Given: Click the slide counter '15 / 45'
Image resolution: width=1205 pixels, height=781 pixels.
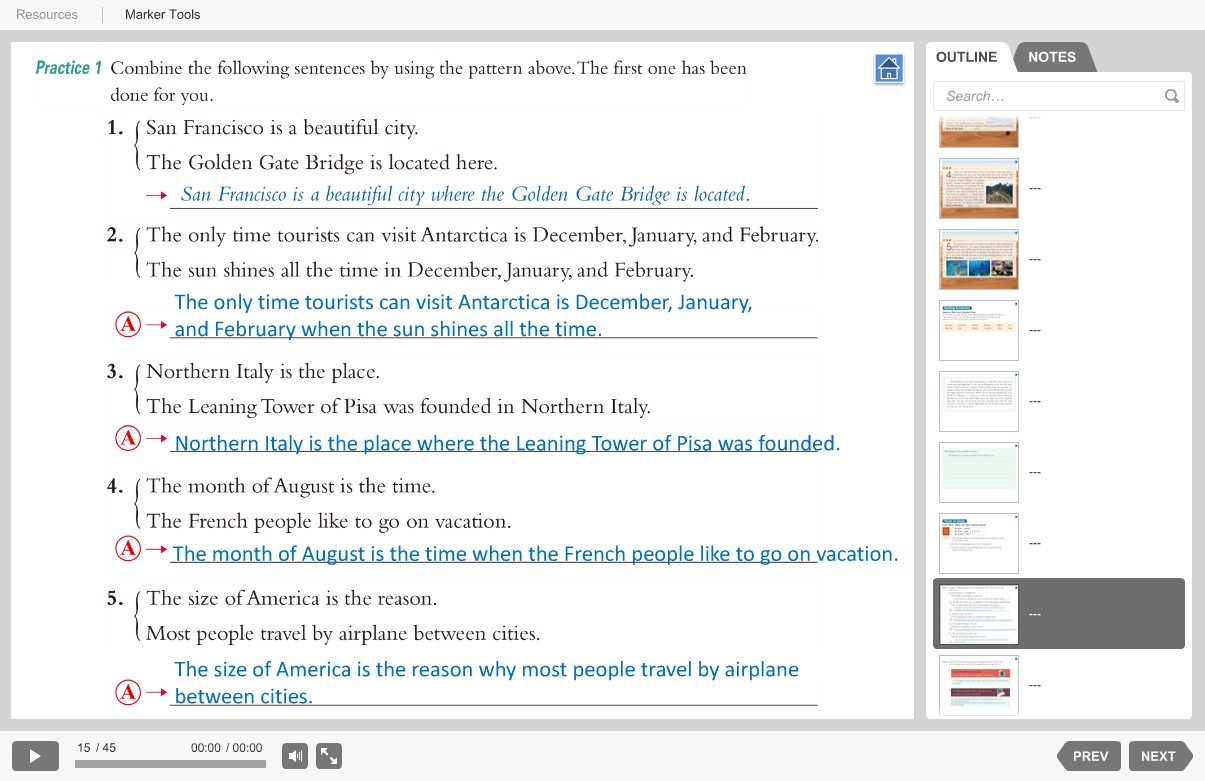Looking at the screenshot, I should point(97,748).
